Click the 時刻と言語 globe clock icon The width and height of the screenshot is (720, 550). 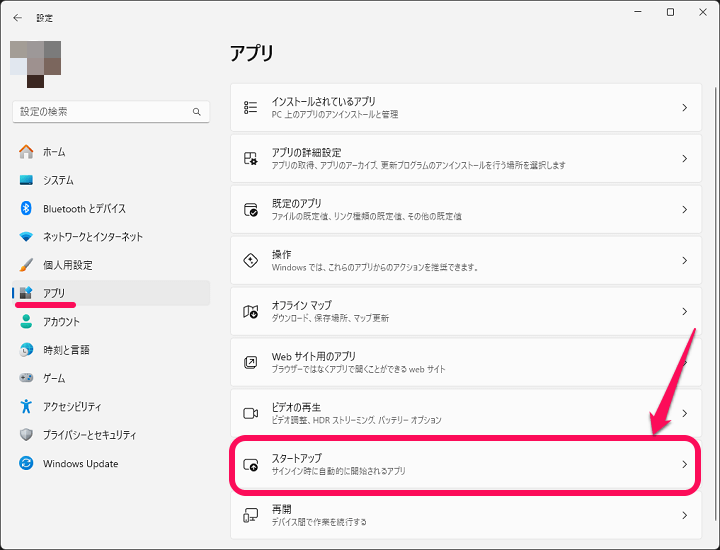[x=26, y=350]
